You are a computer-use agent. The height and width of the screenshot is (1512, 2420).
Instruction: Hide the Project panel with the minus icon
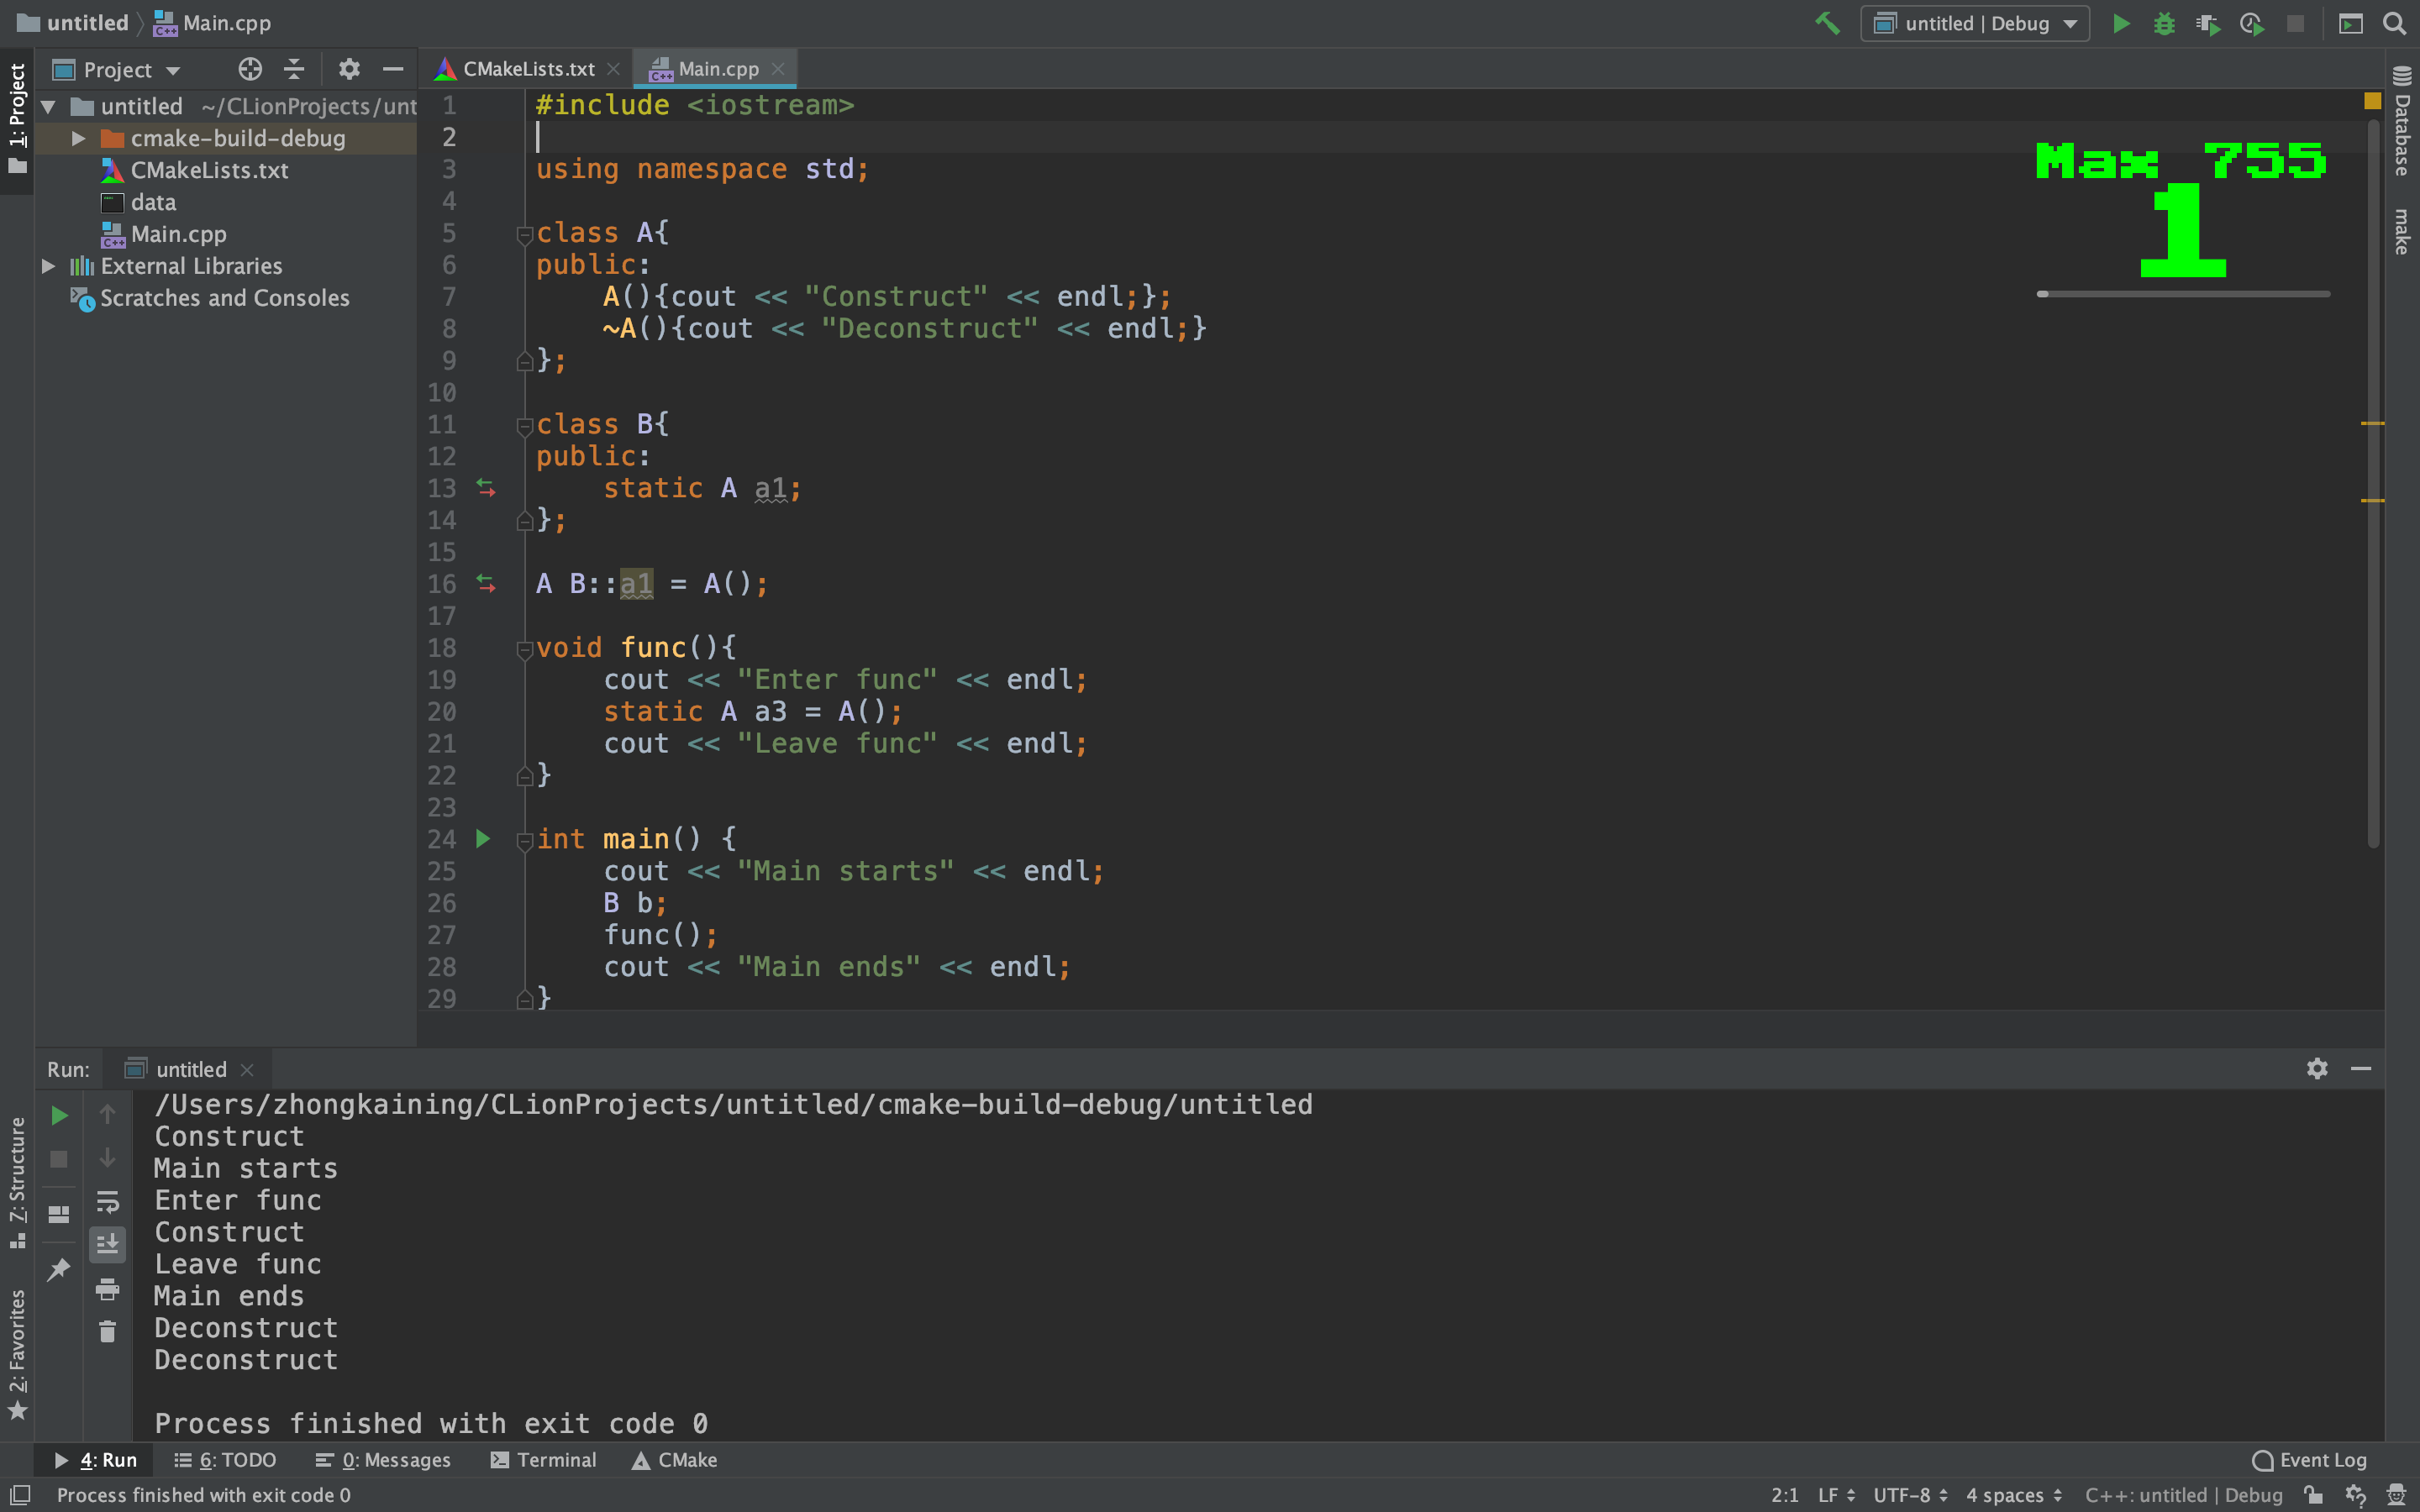click(393, 69)
